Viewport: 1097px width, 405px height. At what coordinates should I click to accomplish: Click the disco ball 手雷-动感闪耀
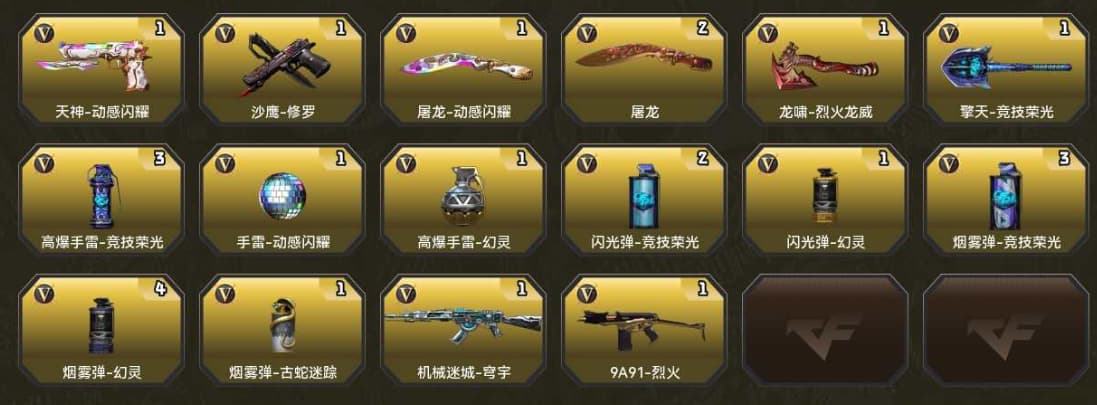pos(283,199)
